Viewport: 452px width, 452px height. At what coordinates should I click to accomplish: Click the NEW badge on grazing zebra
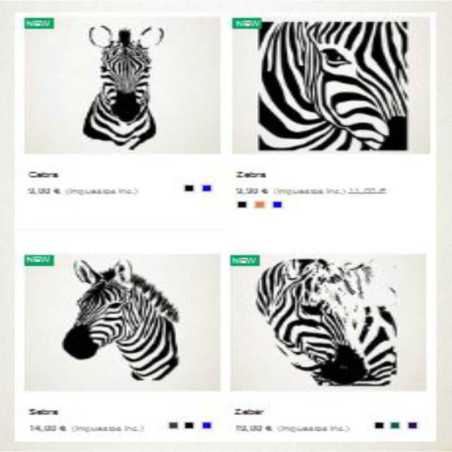click(x=245, y=260)
